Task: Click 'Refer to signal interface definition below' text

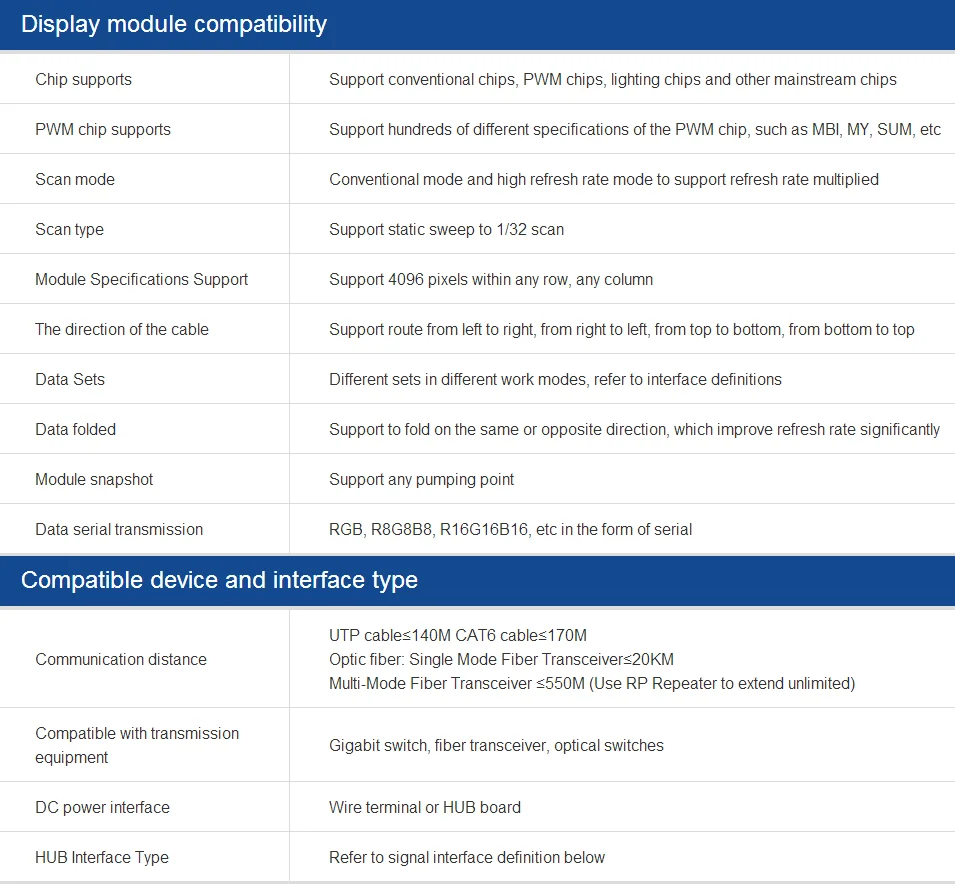Action: (x=467, y=858)
